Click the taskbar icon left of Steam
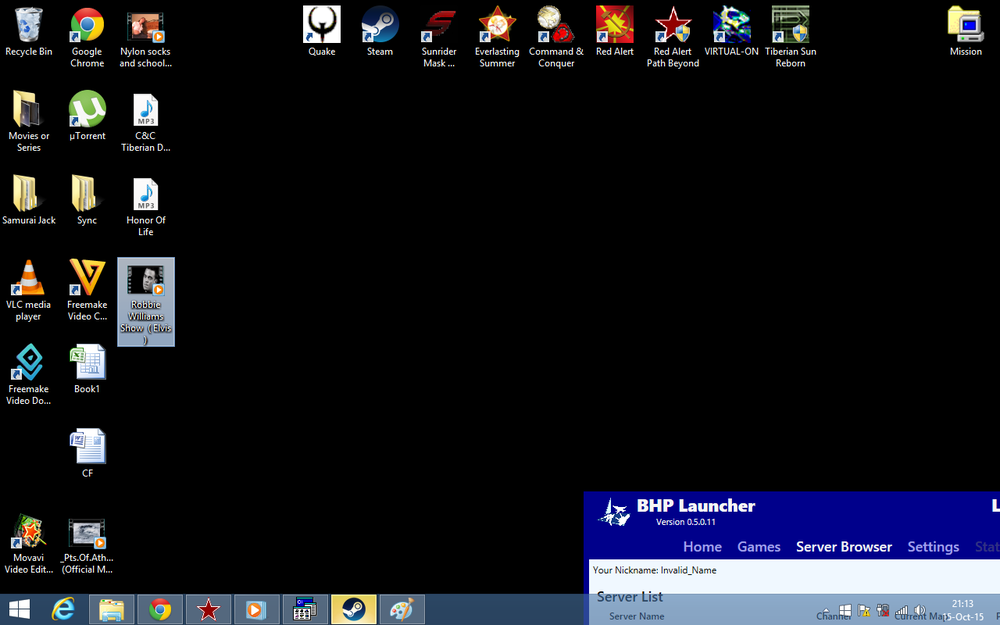This screenshot has height=625, width=1000. tap(305, 610)
